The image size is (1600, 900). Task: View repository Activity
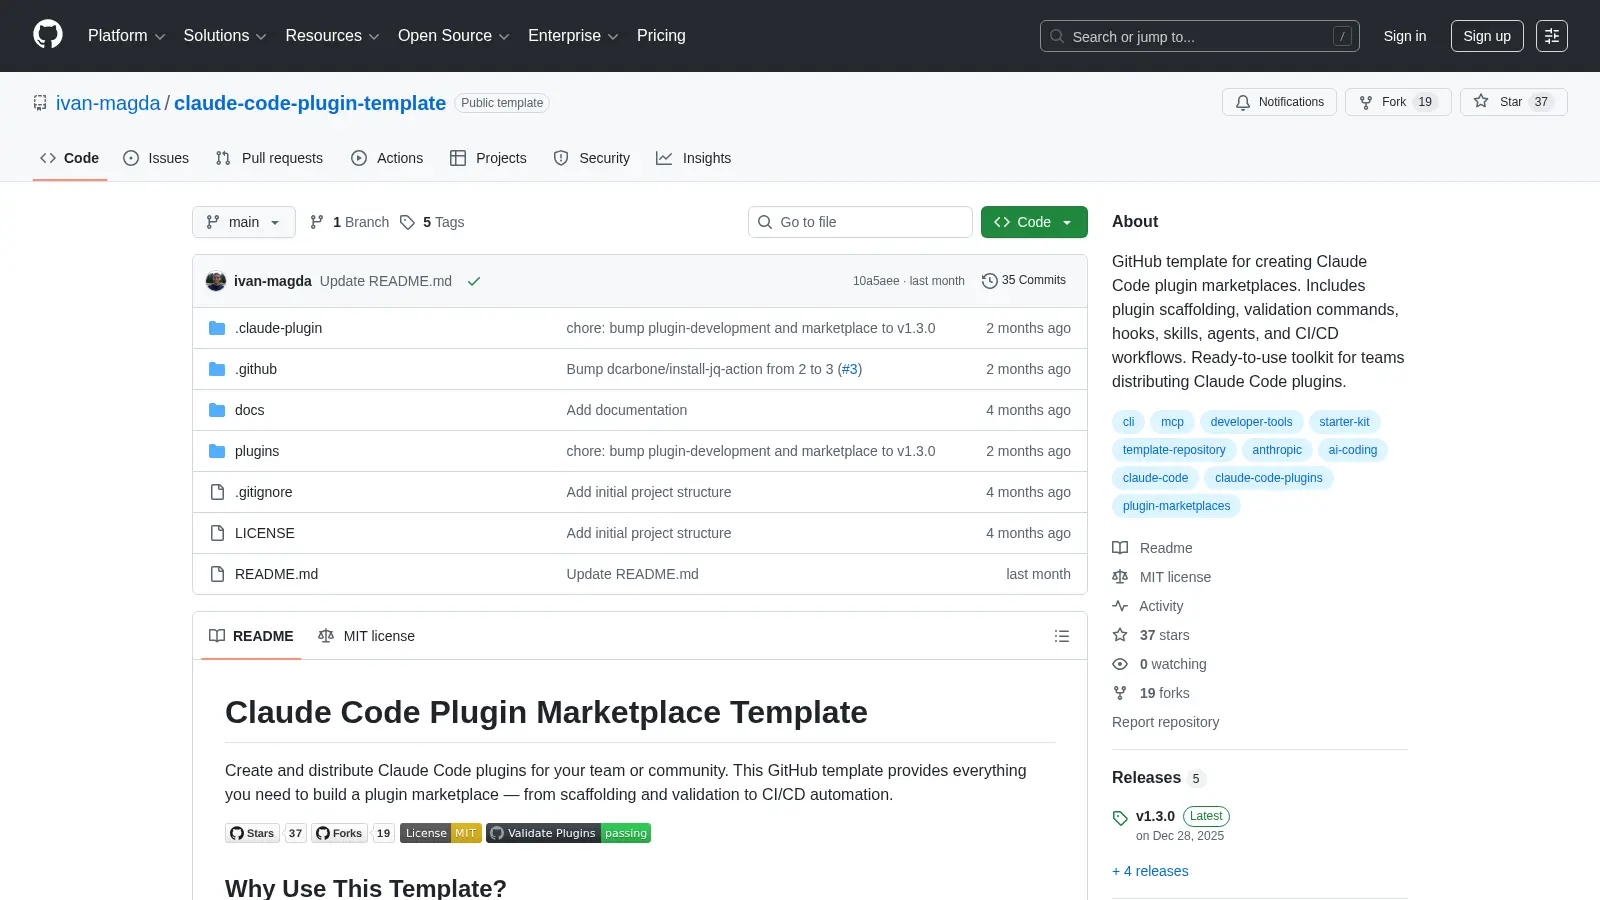[x=1148, y=606]
